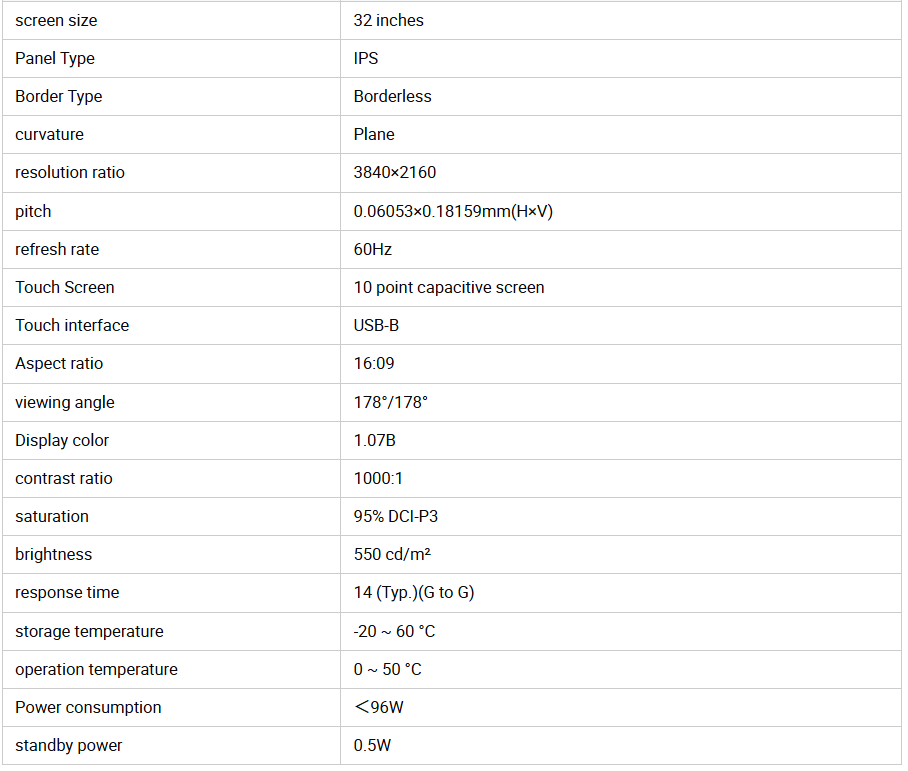This screenshot has width=908, height=771.
Task: Click the "Touch Screen" label
Action: point(64,287)
